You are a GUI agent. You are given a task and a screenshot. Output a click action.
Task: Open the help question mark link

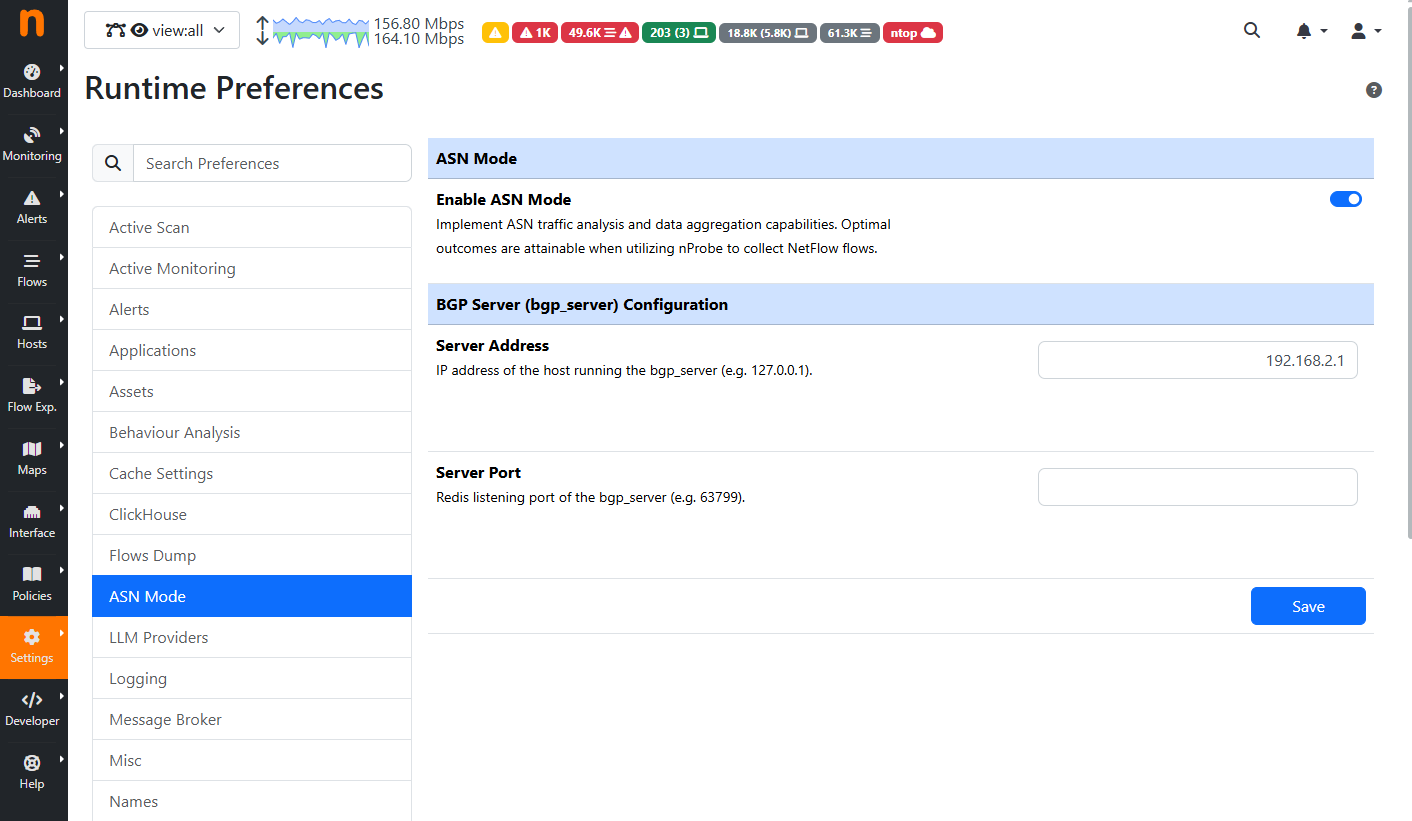click(x=1373, y=90)
